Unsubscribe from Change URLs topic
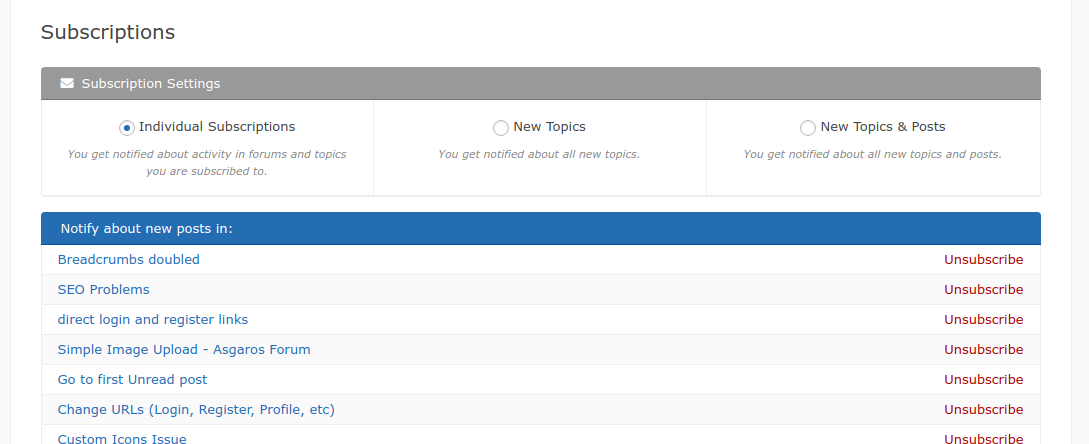This screenshot has width=1089, height=444. coord(983,410)
